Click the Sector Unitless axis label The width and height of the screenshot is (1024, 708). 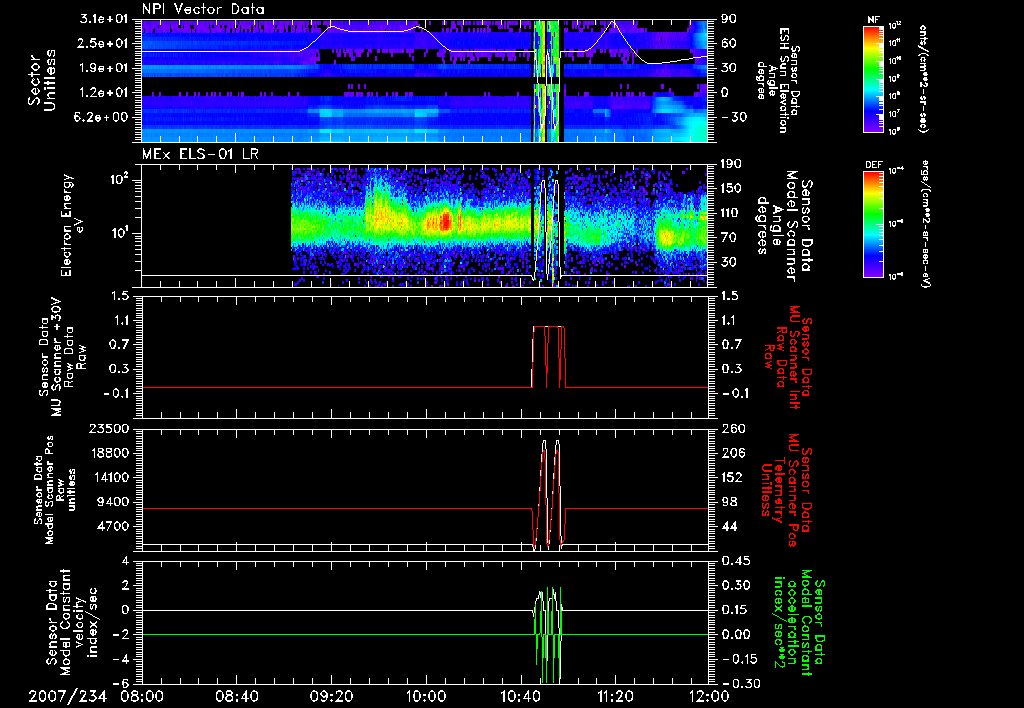point(42,80)
